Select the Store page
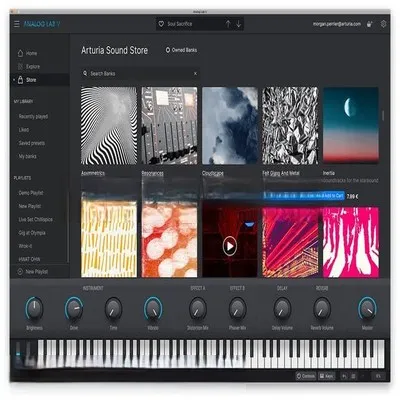 40,80
